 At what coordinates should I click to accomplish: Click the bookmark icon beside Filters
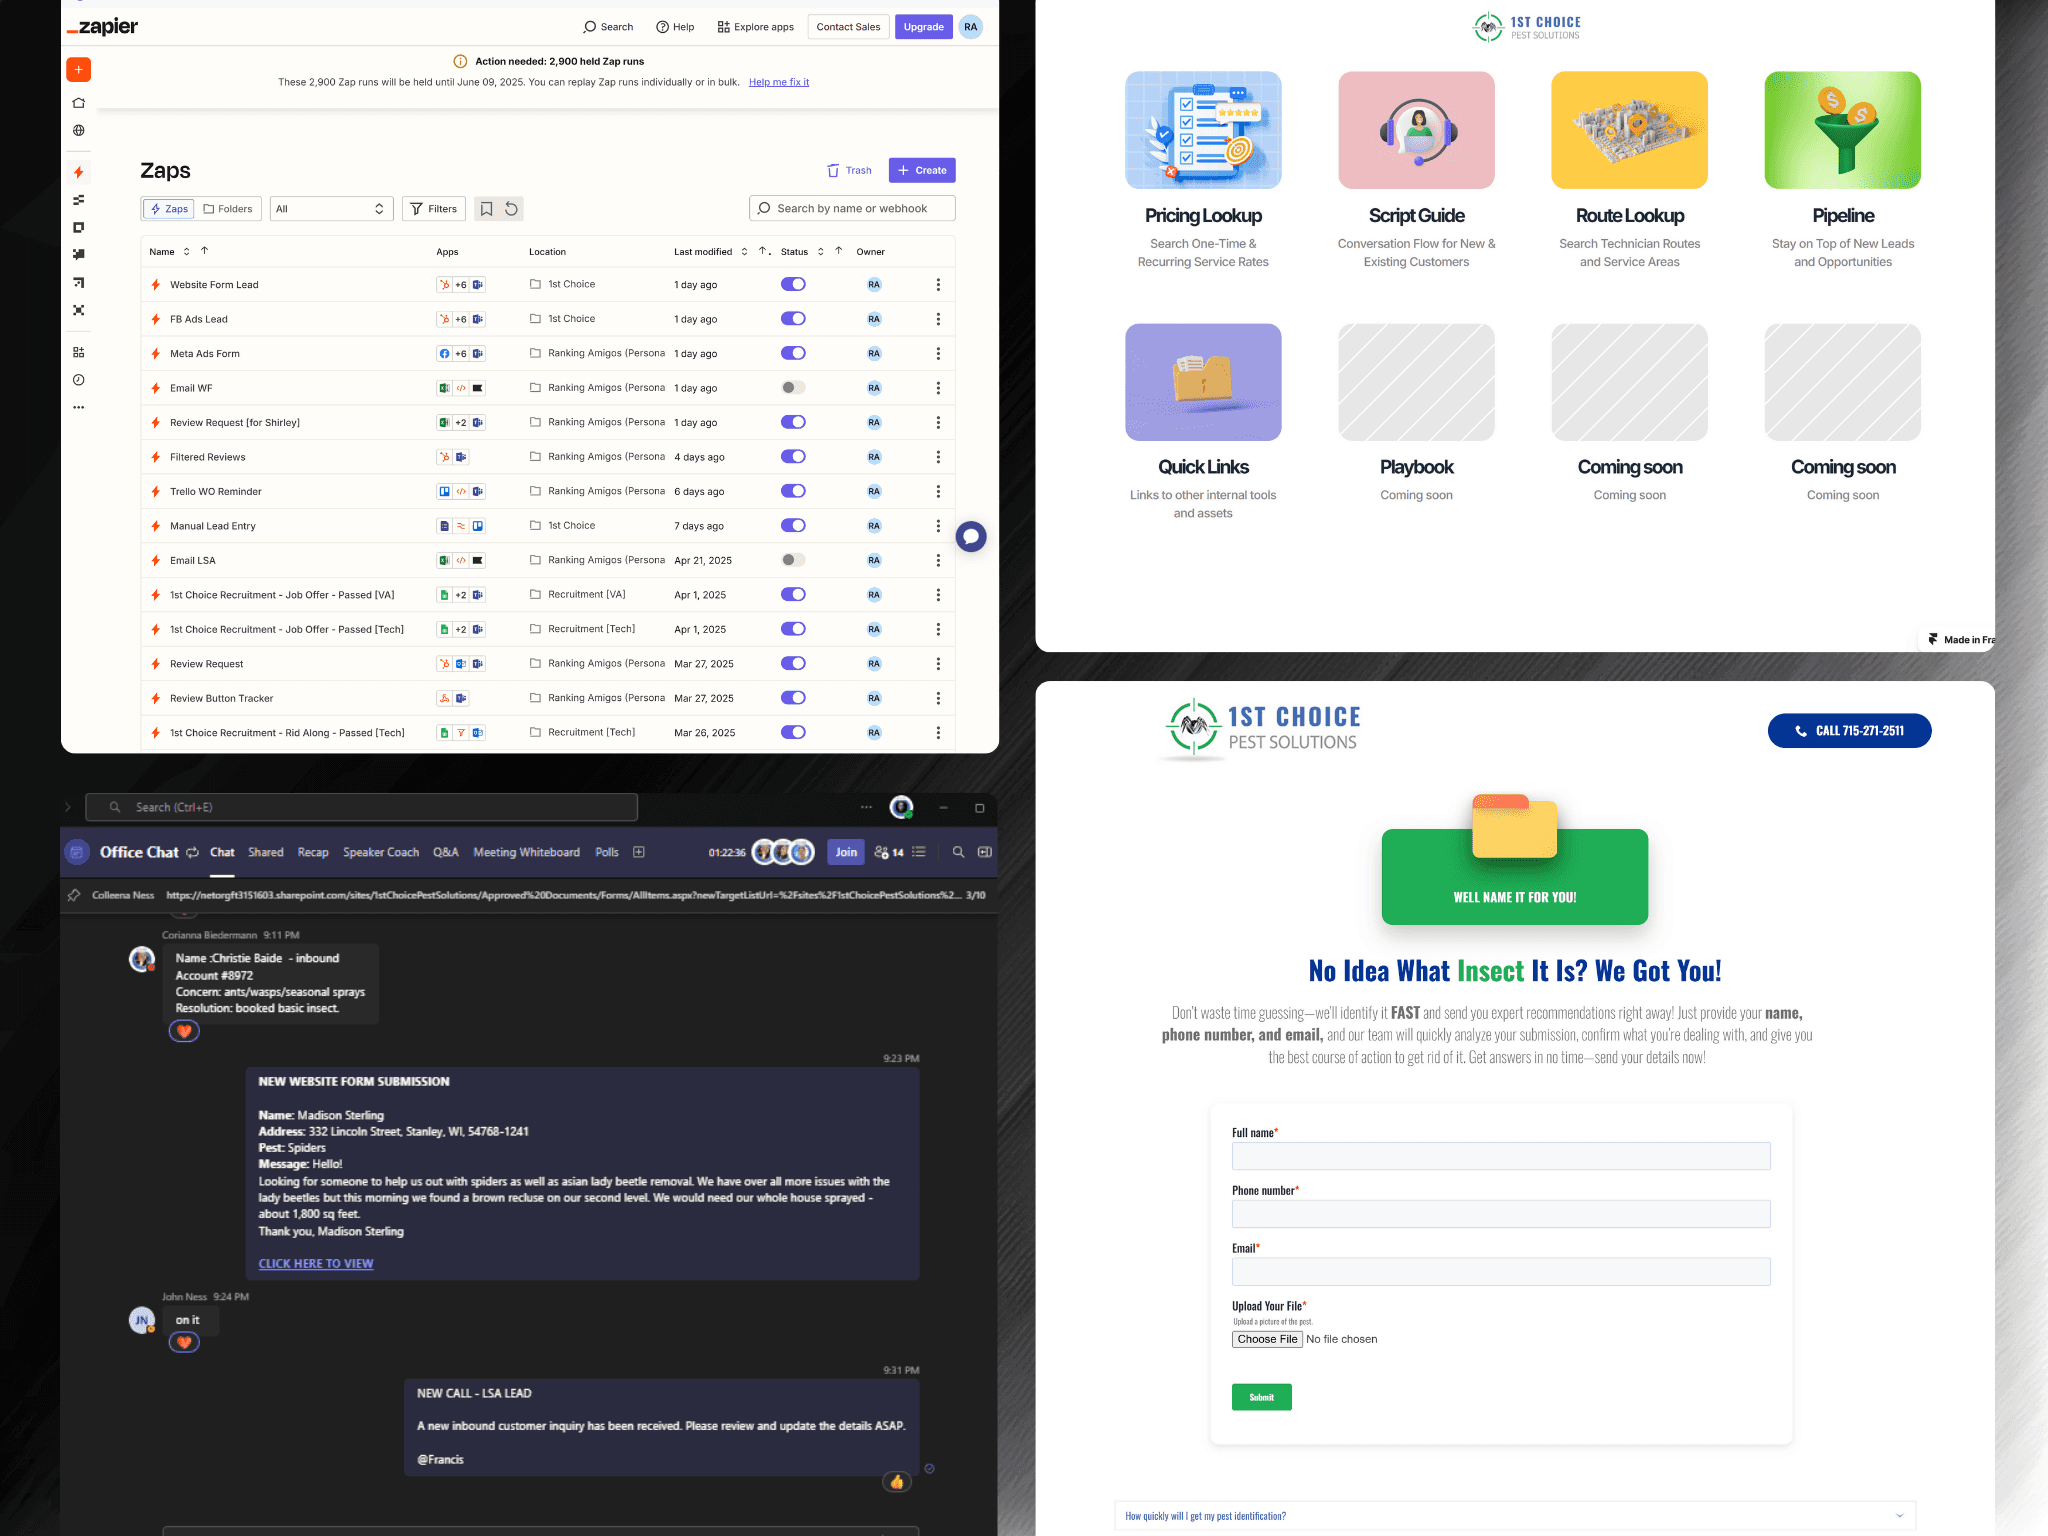(x=486, y=209)
